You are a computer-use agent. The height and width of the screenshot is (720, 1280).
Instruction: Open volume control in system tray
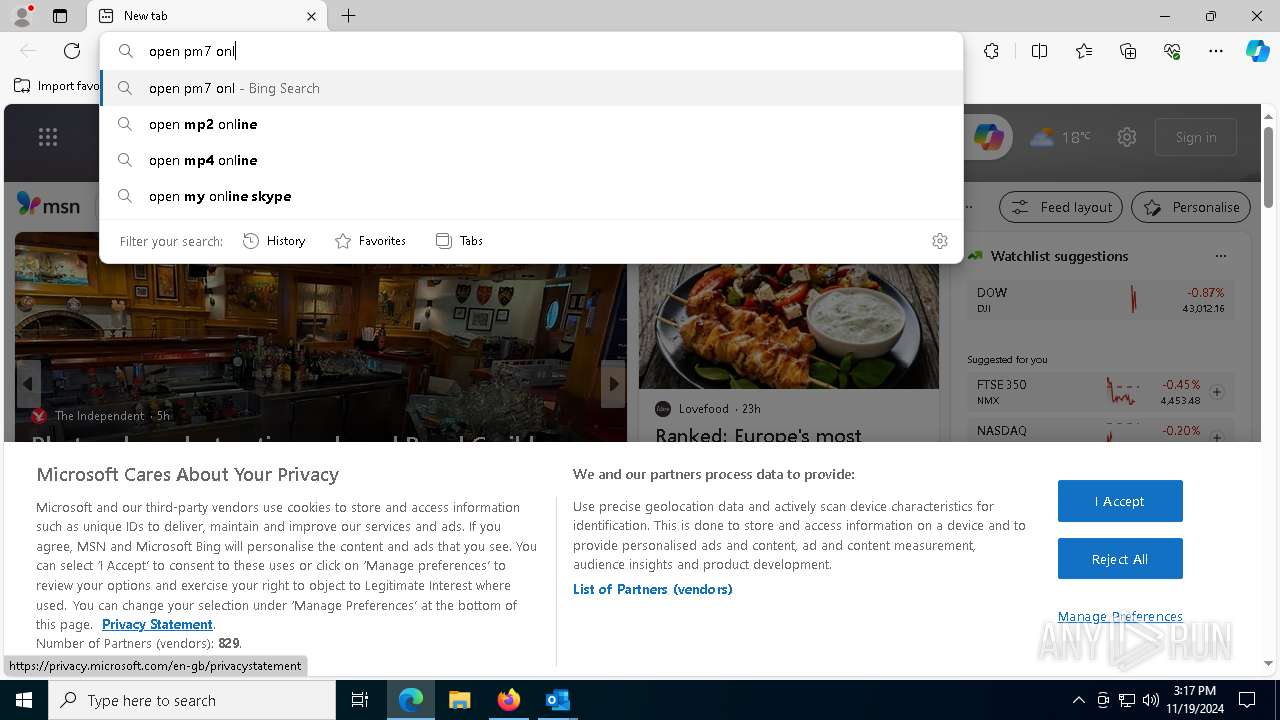click(x=1151, y=700)
